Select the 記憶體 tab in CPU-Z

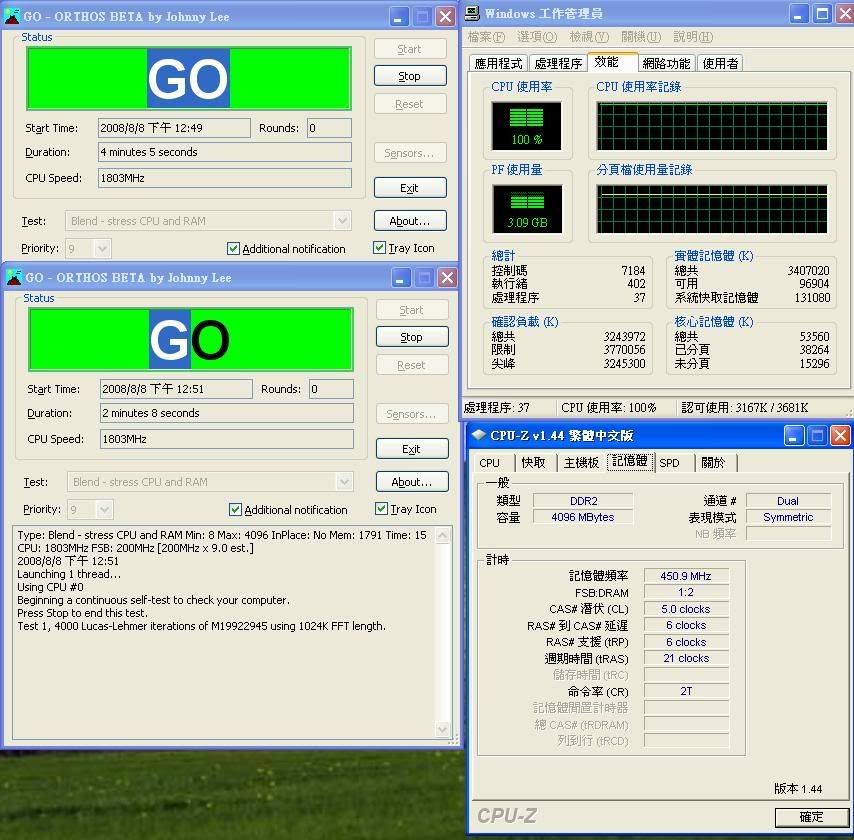[x=630, y=461]
